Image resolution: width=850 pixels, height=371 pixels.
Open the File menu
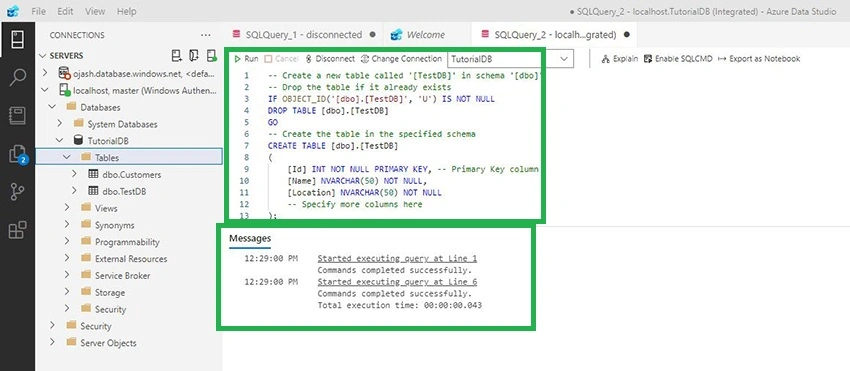[x=38, y=11]
